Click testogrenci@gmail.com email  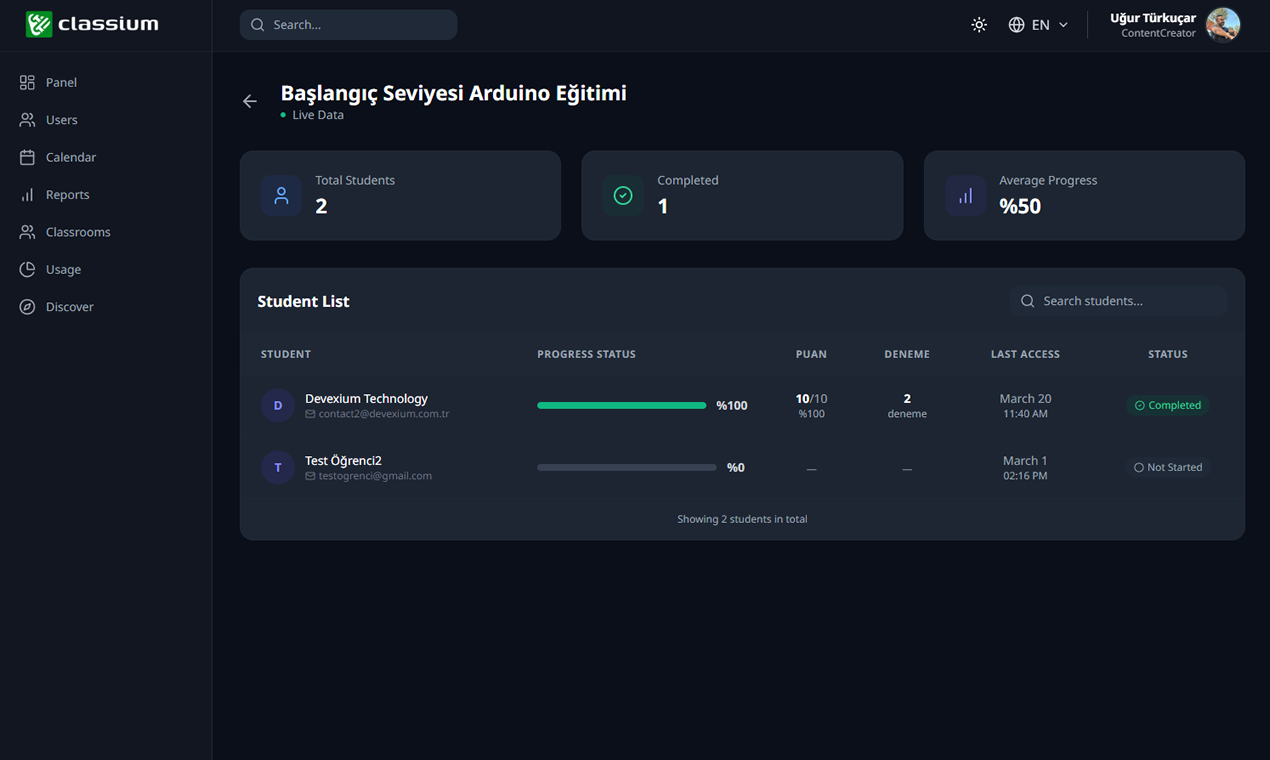375,476
